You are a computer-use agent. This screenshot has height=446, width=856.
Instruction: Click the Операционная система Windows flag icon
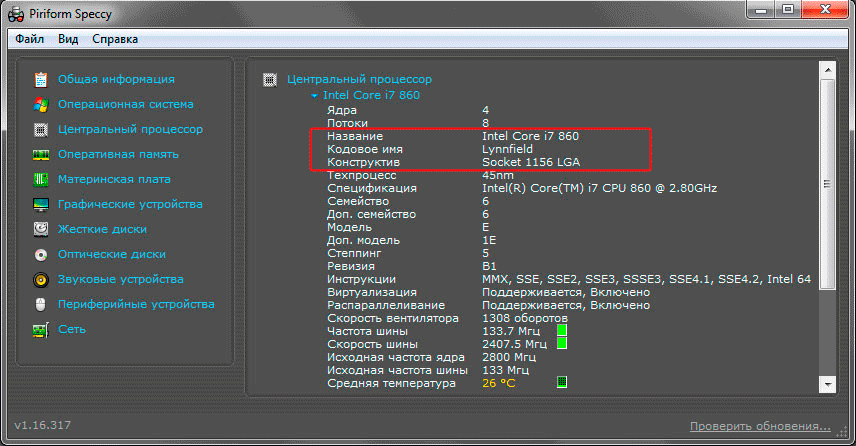[x=41, y=104]
